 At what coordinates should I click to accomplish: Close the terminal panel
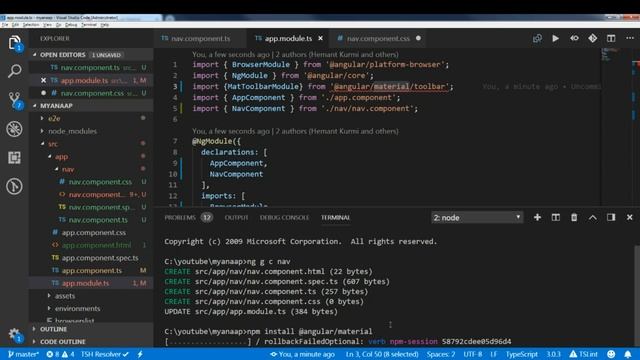coord(629,218)
